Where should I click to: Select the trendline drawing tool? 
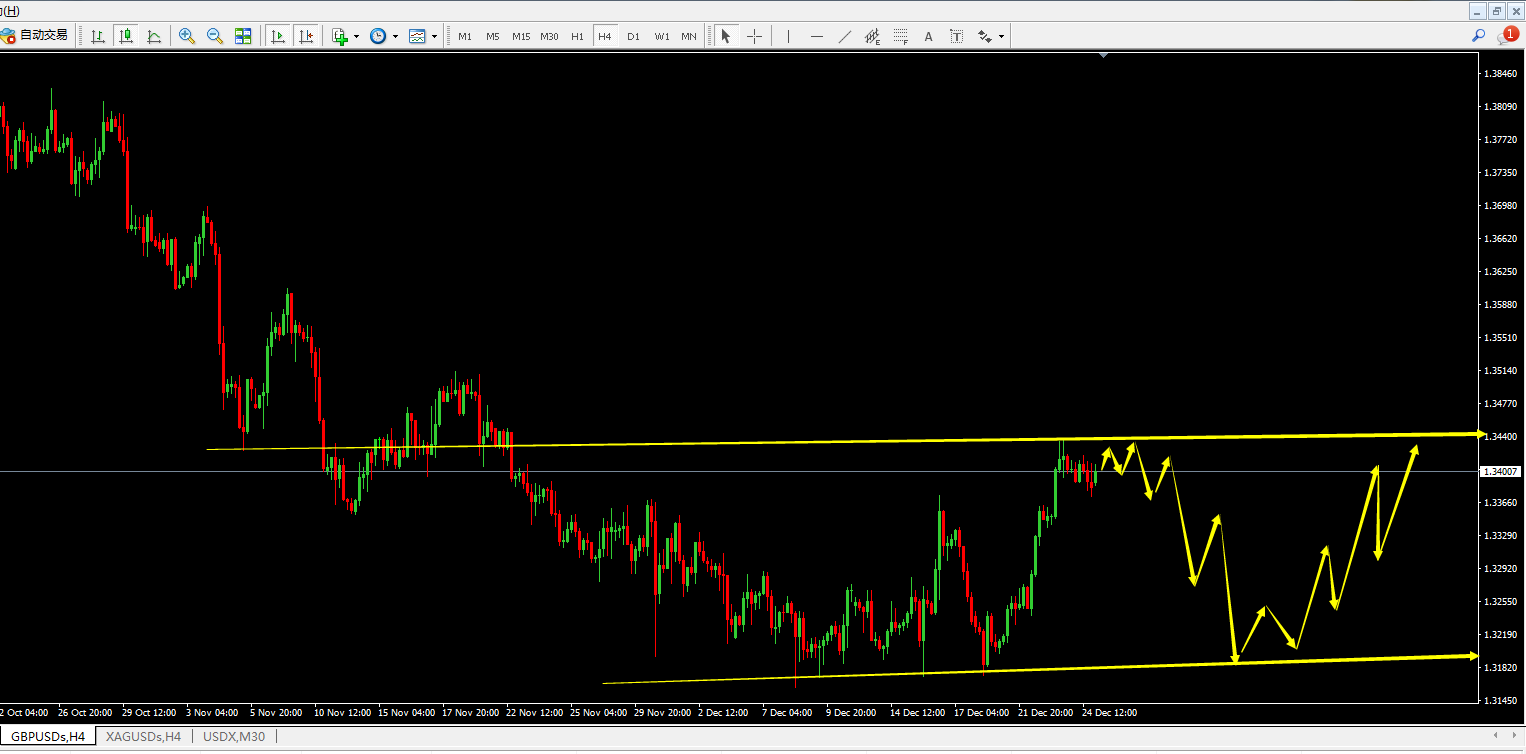point(844,36)
